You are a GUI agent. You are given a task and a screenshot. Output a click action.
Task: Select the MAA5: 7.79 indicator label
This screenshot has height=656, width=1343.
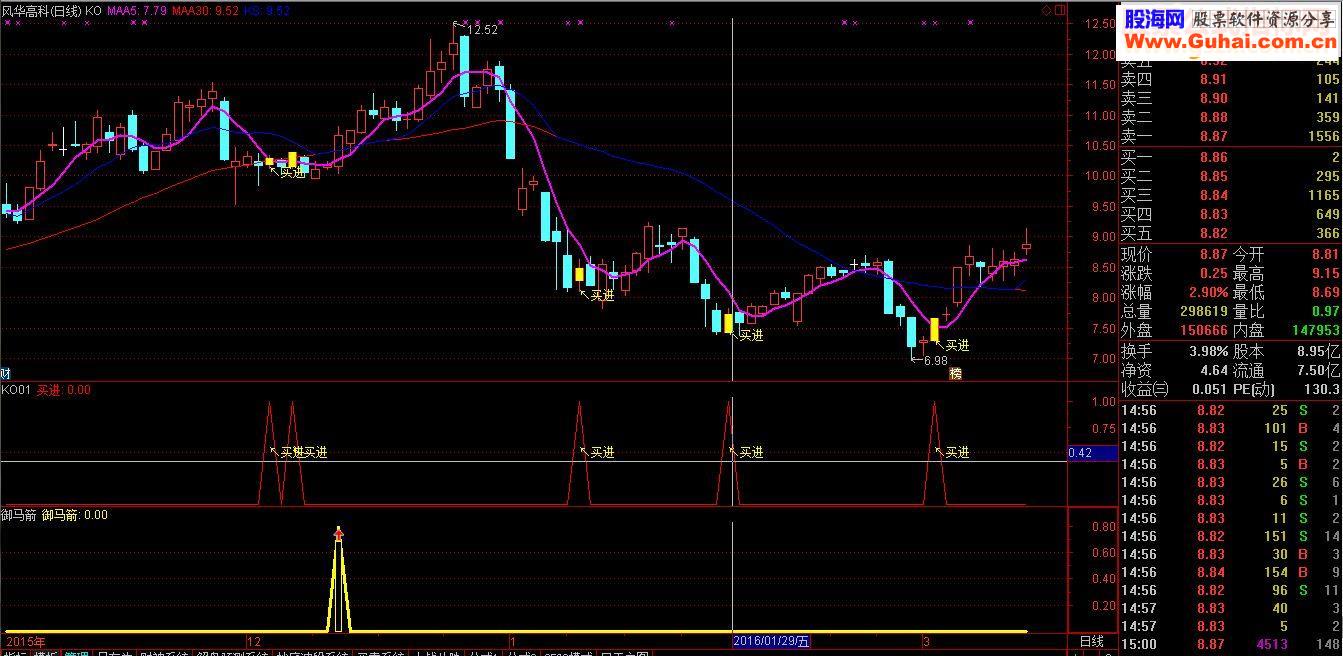pyautogui.click(x=139, y=10)
